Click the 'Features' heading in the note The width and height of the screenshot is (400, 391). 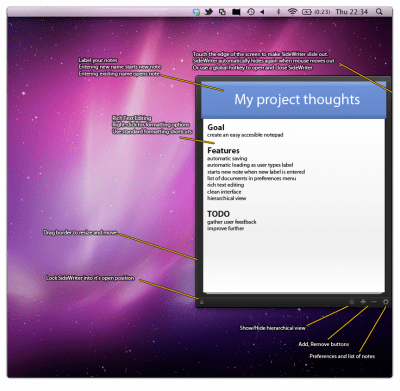223,150
